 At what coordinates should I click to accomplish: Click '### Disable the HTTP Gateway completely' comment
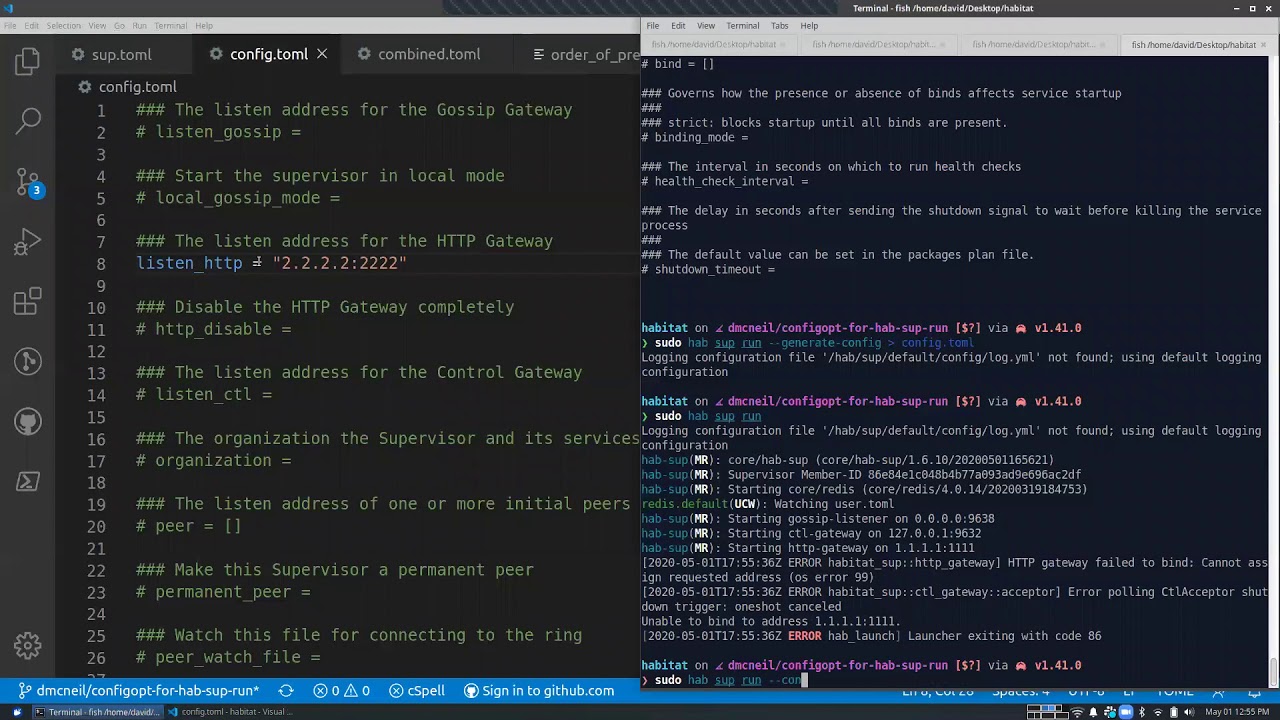325,307
